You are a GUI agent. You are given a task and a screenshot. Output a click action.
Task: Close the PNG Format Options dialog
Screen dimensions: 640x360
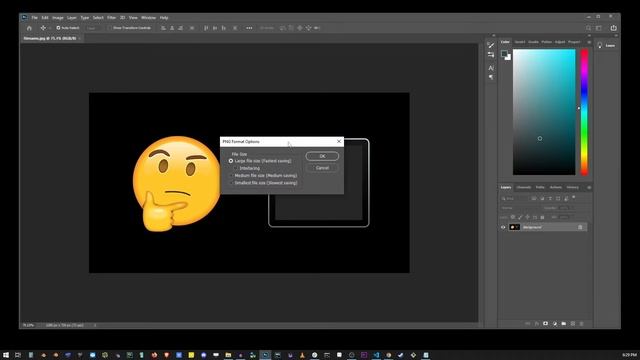[x=339, y=141]
